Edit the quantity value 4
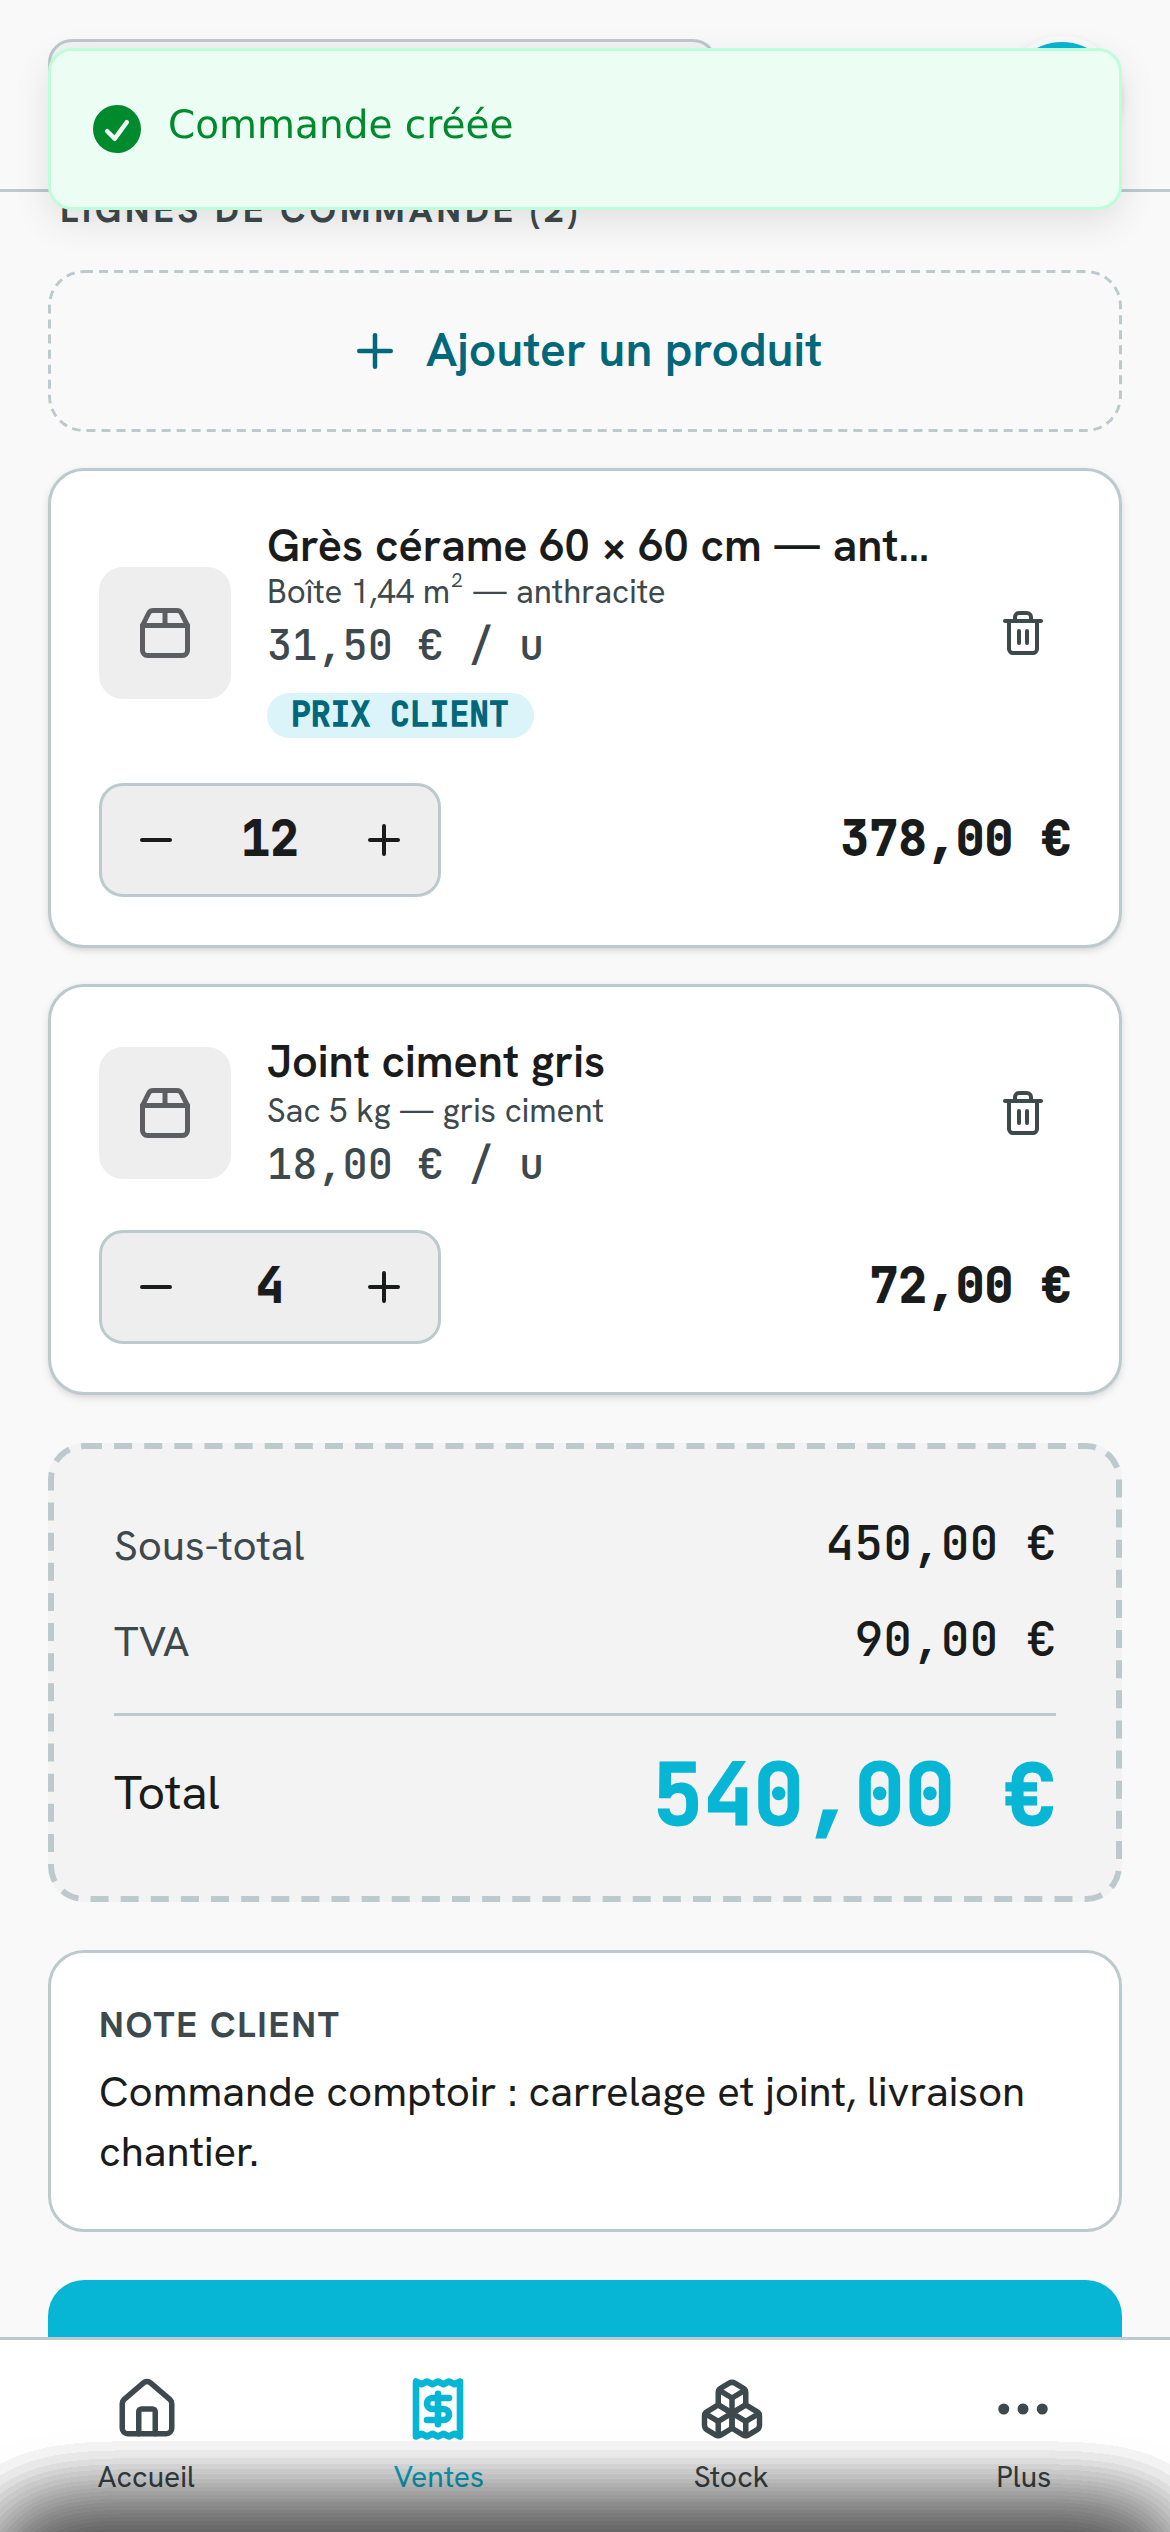The height and width of the screenshot is (2532, 1170). (x=270, y=1286)
